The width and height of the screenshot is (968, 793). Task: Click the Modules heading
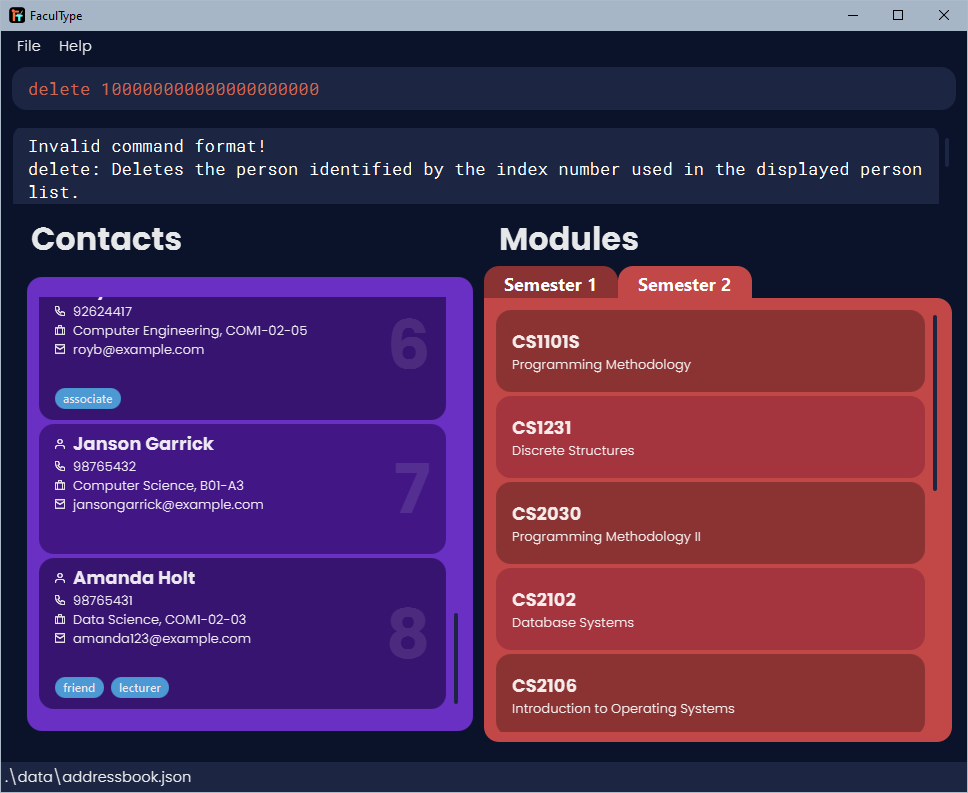tap(569, 239)
